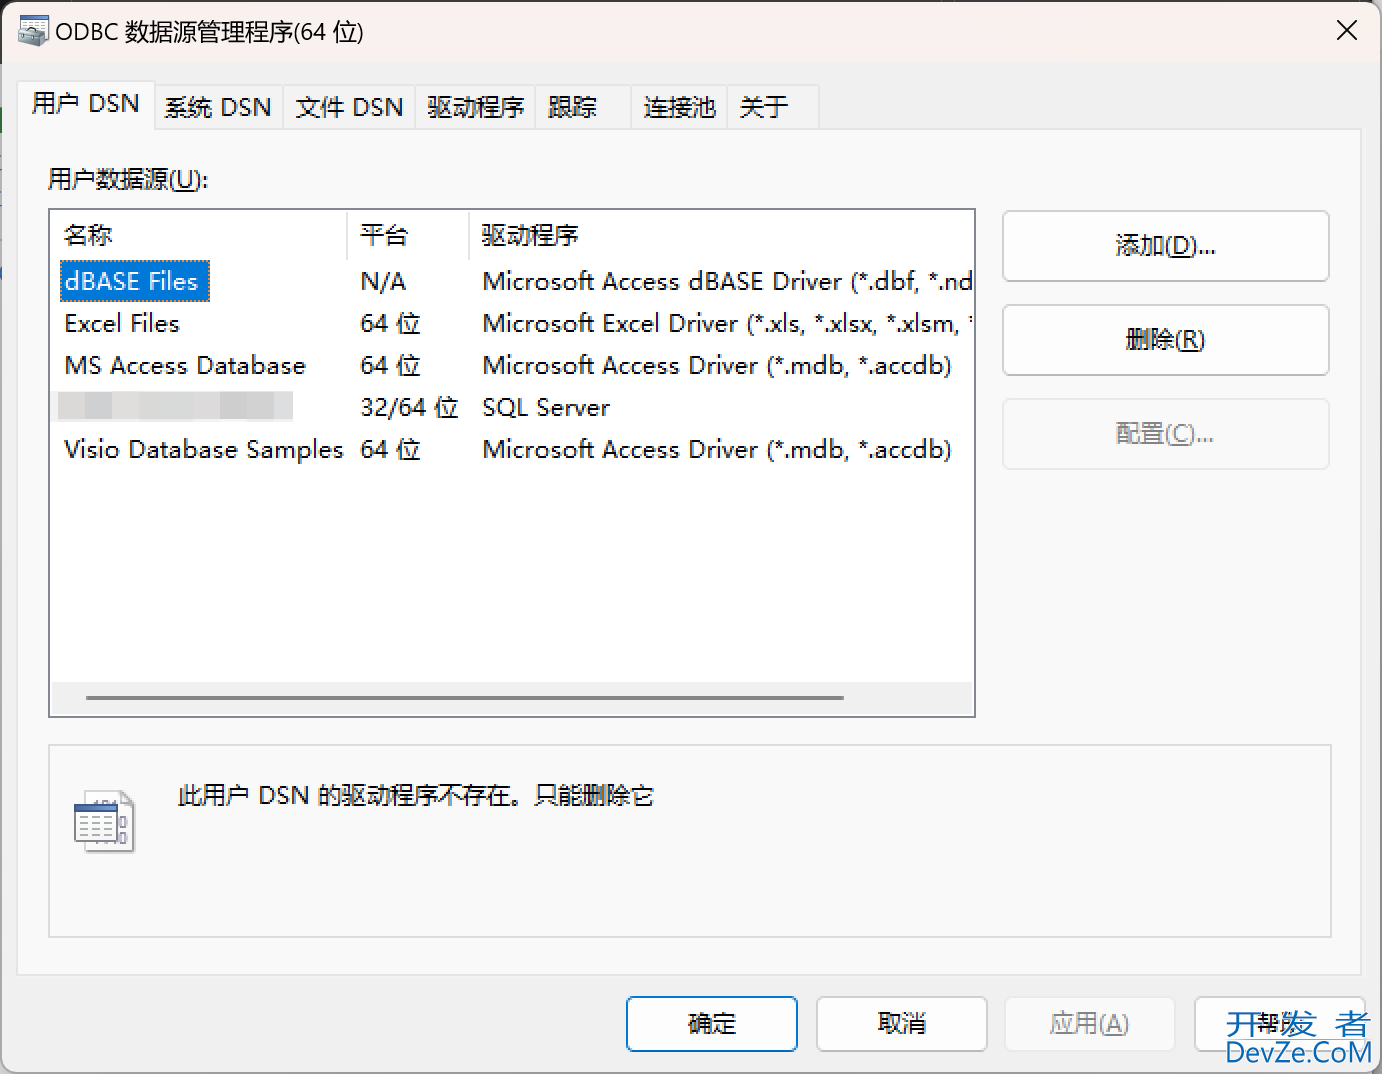Select the Visio Database Samples entry
The image size is (1382, 1074).
pyautogui.click(x=203, y=450)
